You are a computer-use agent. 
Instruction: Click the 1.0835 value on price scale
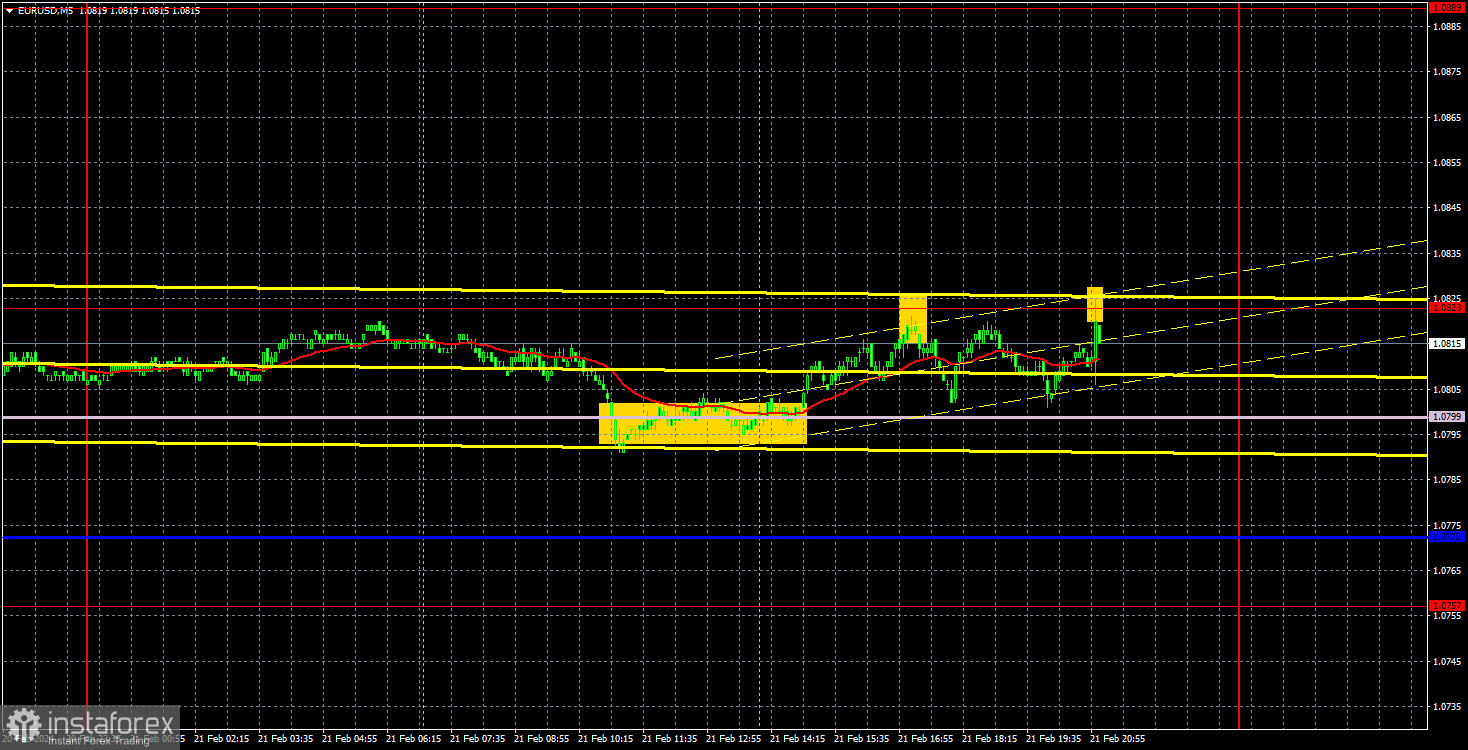click(1446, 253)
